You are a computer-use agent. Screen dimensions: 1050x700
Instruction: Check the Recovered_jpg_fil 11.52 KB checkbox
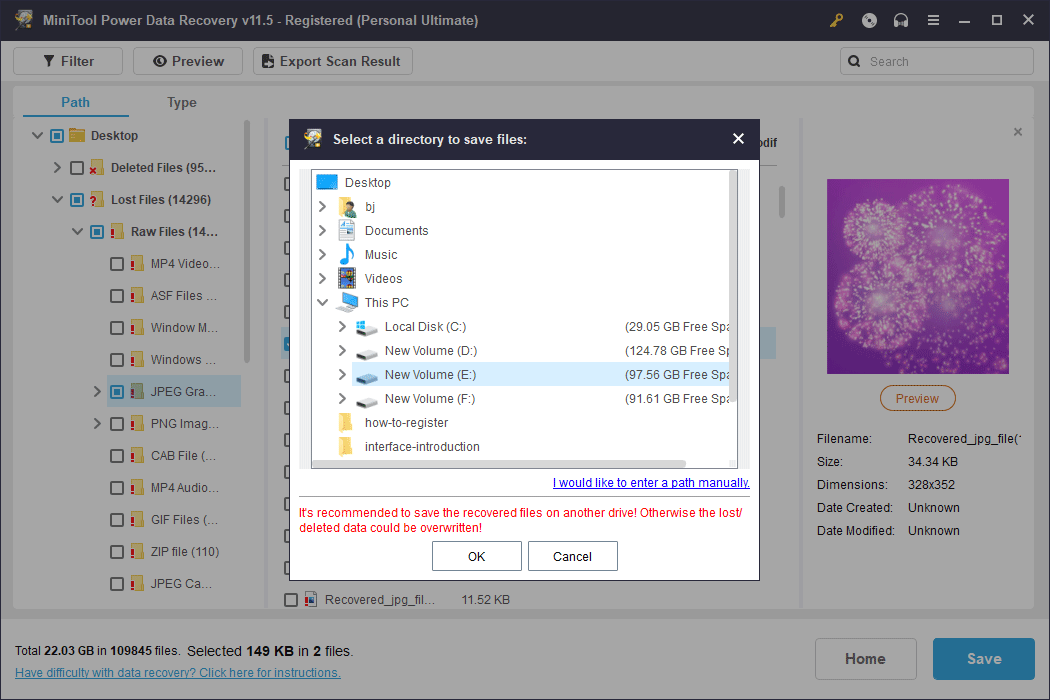point(291,600)
